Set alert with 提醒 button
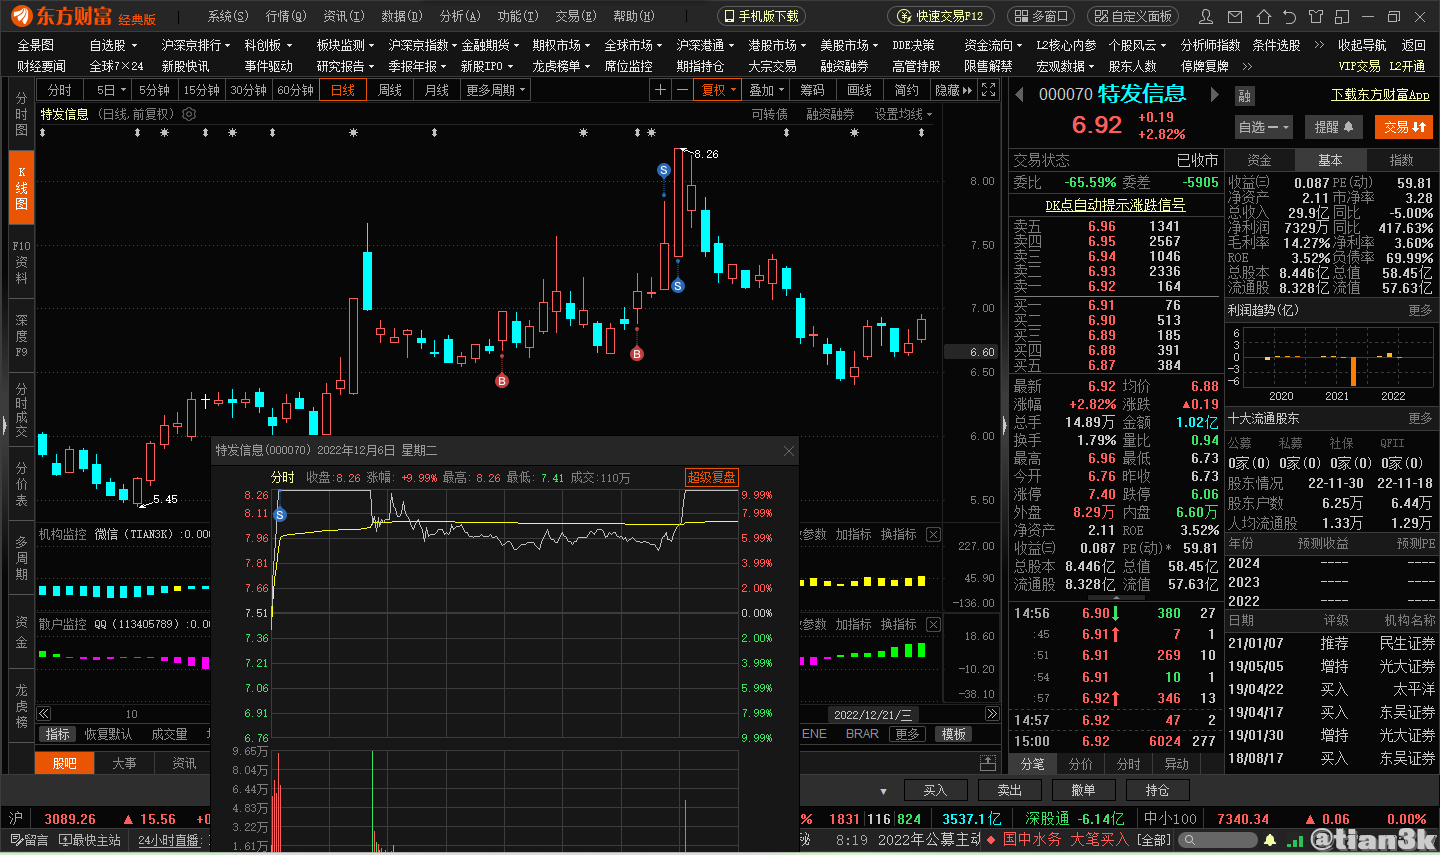1440x855 pixels. [1333, 127]
